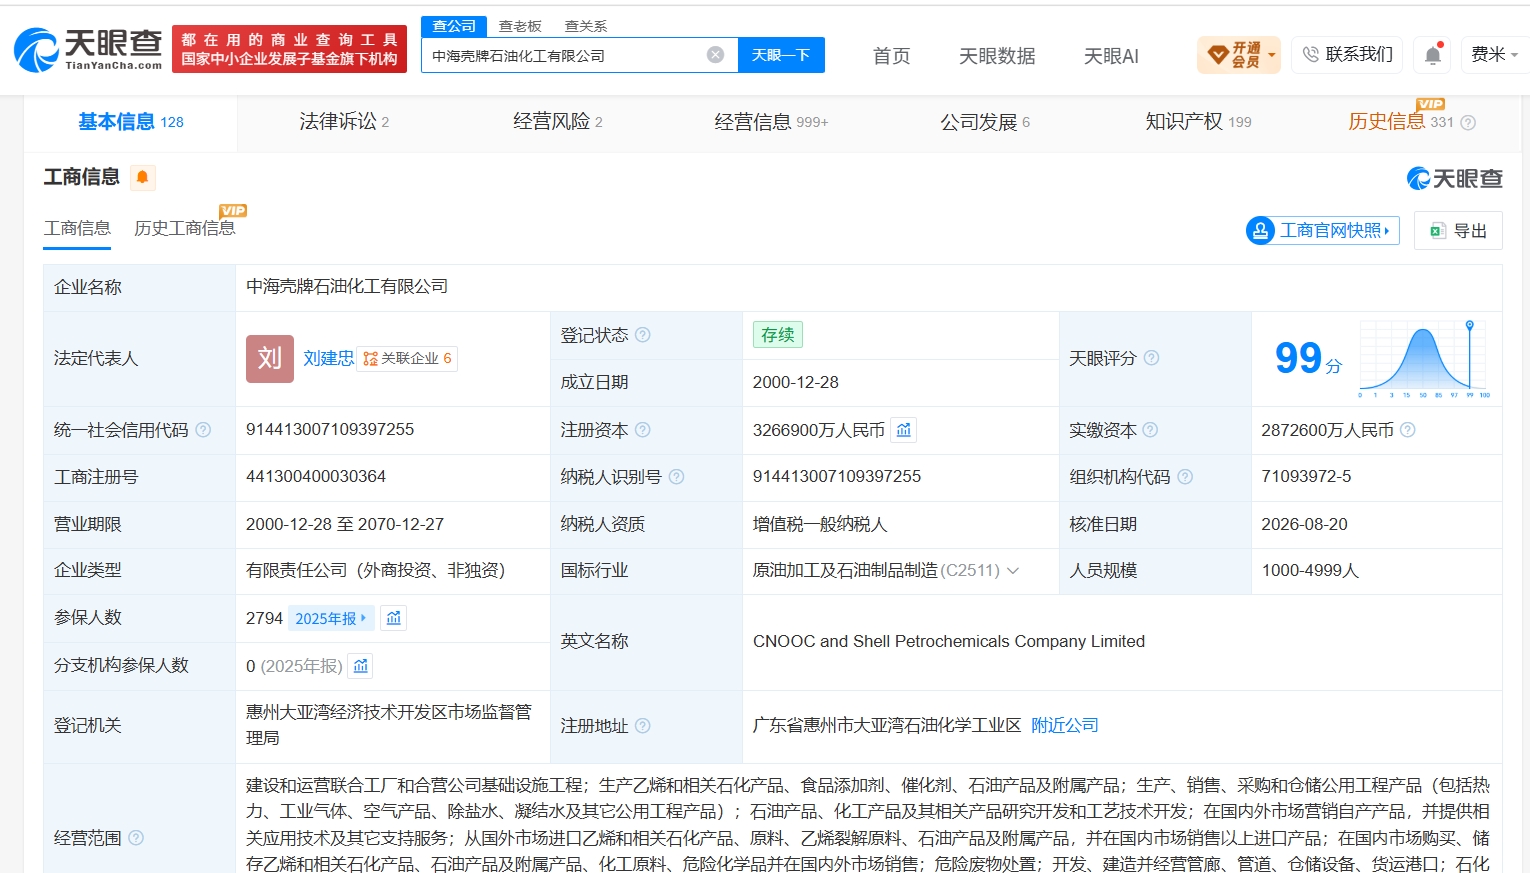Click the 关联企业 6 badge
The width and height of the screenshot is (1530, 873).
click(x=407, y=359)
